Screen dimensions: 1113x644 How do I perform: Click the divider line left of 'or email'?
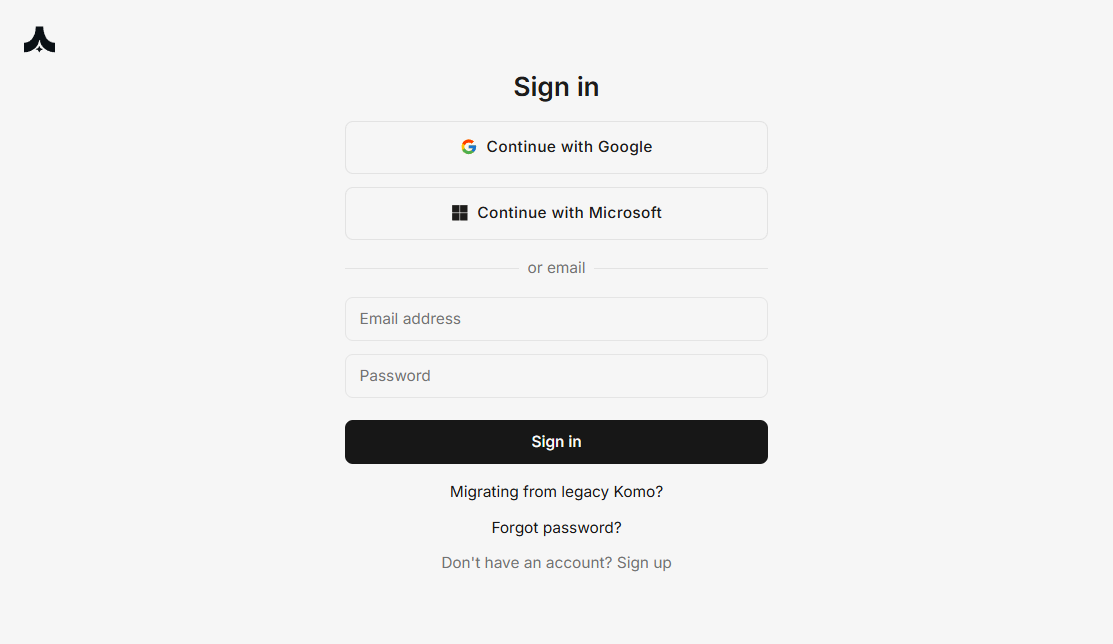[432, 268]
